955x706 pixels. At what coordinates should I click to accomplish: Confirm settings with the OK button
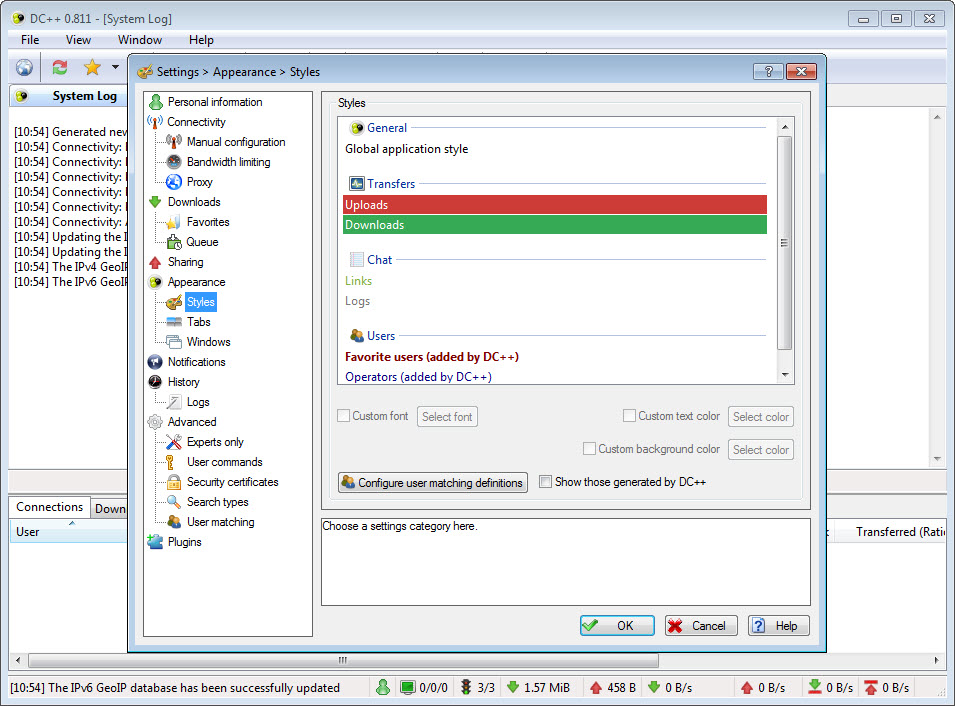pyautogui.click(x=618, y=626)
